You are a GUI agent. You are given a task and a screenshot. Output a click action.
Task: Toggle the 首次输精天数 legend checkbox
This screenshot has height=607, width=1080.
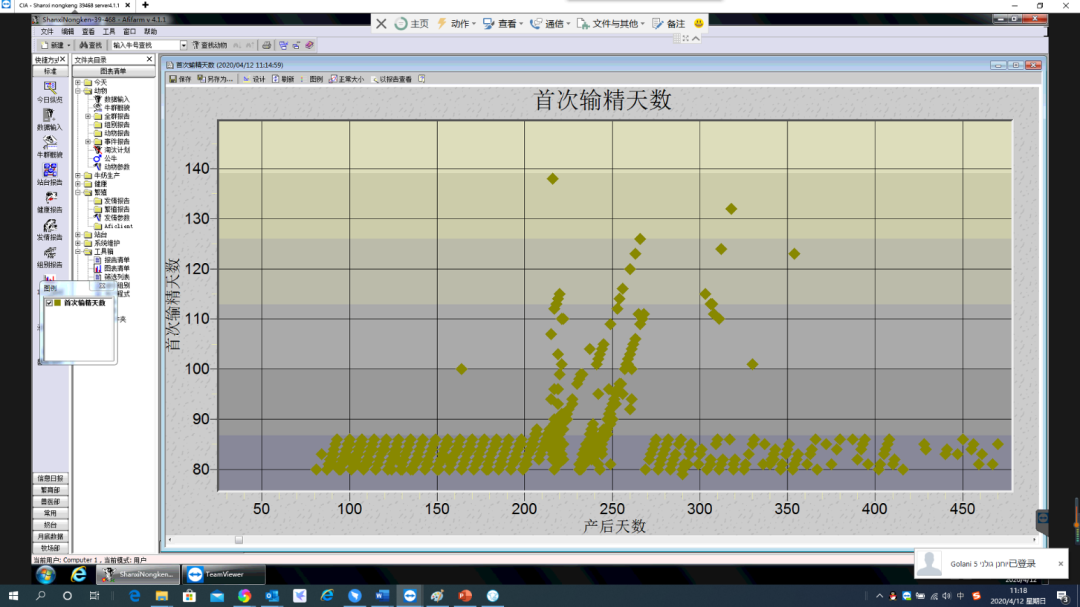click(x=49, y=303)
